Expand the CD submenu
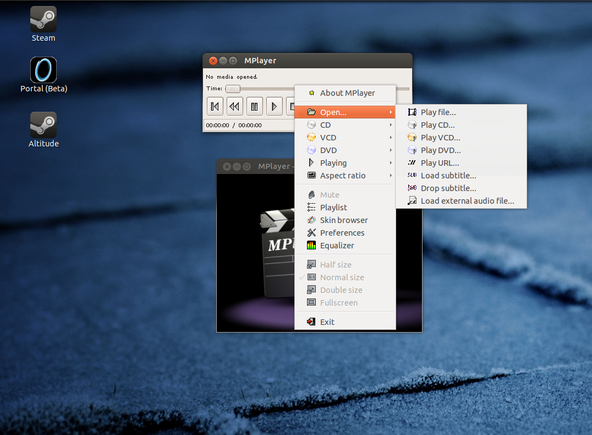The width and height of the screenshot is (592, 435). click(x=345, y=125)
